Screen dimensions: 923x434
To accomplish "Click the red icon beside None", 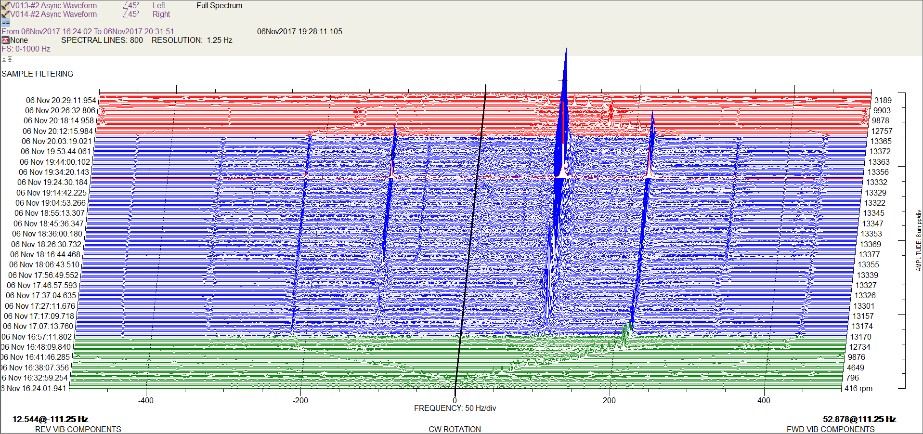I will [4, 40].
